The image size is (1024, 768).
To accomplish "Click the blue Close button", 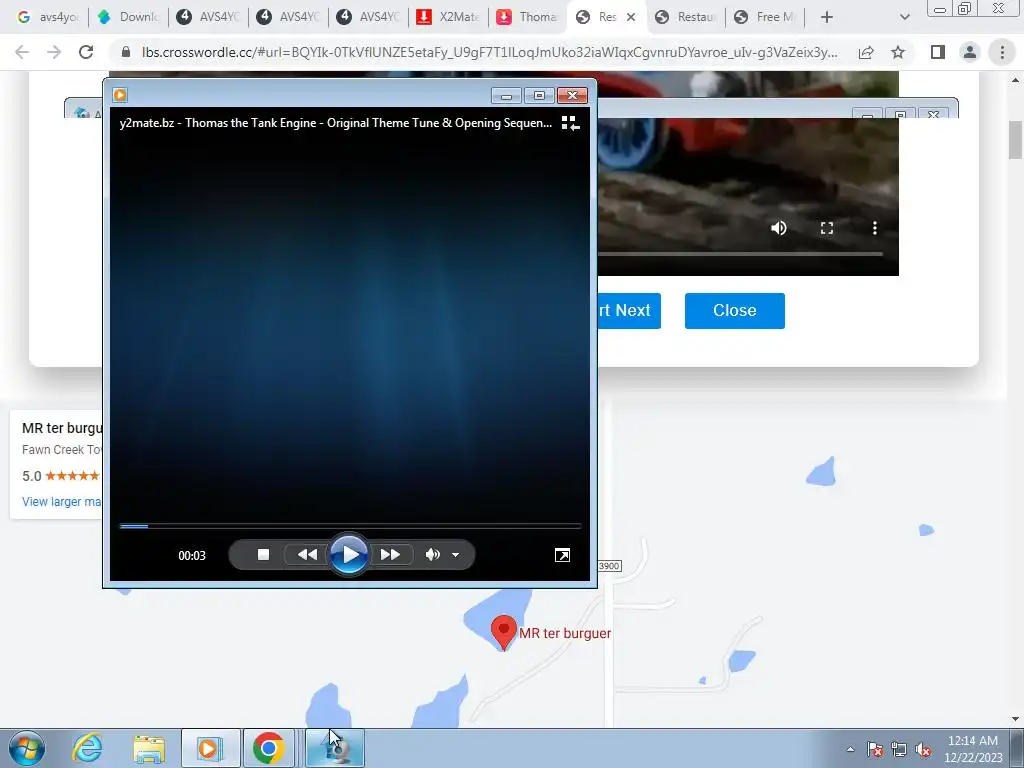I will (x=735, y=311).
